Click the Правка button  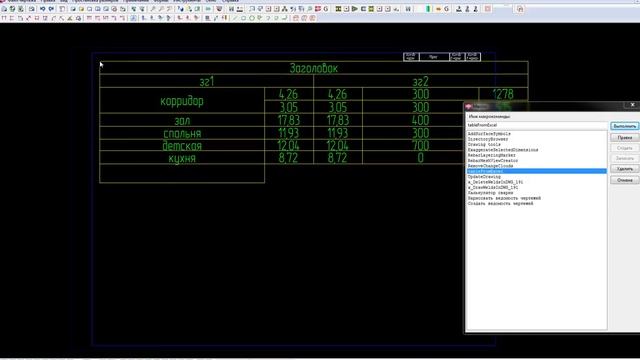click(x=624, y=138)
